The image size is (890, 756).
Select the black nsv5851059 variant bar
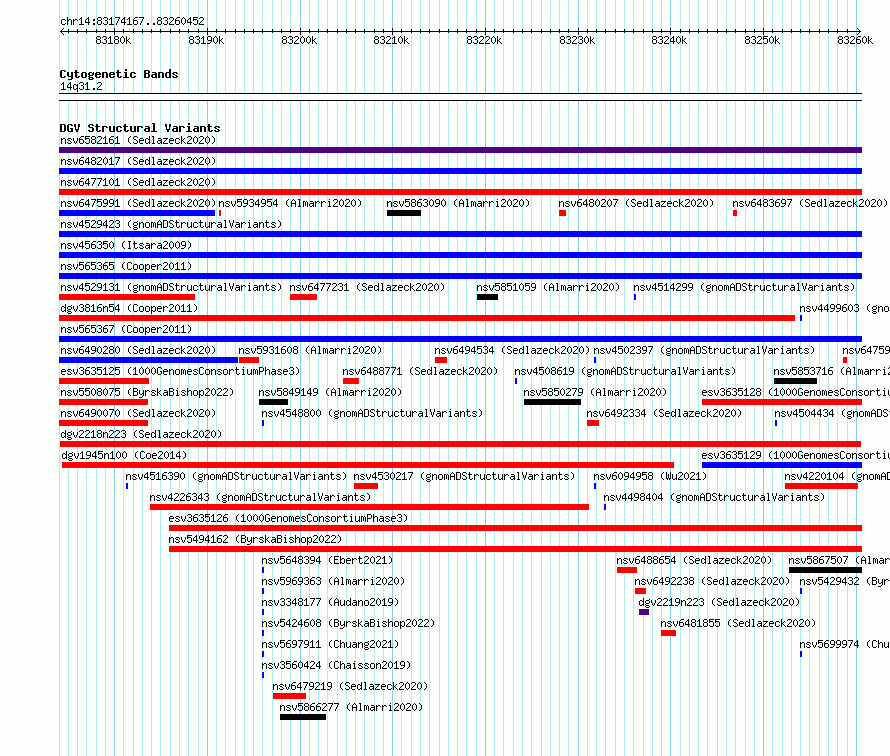coord(488,297)
